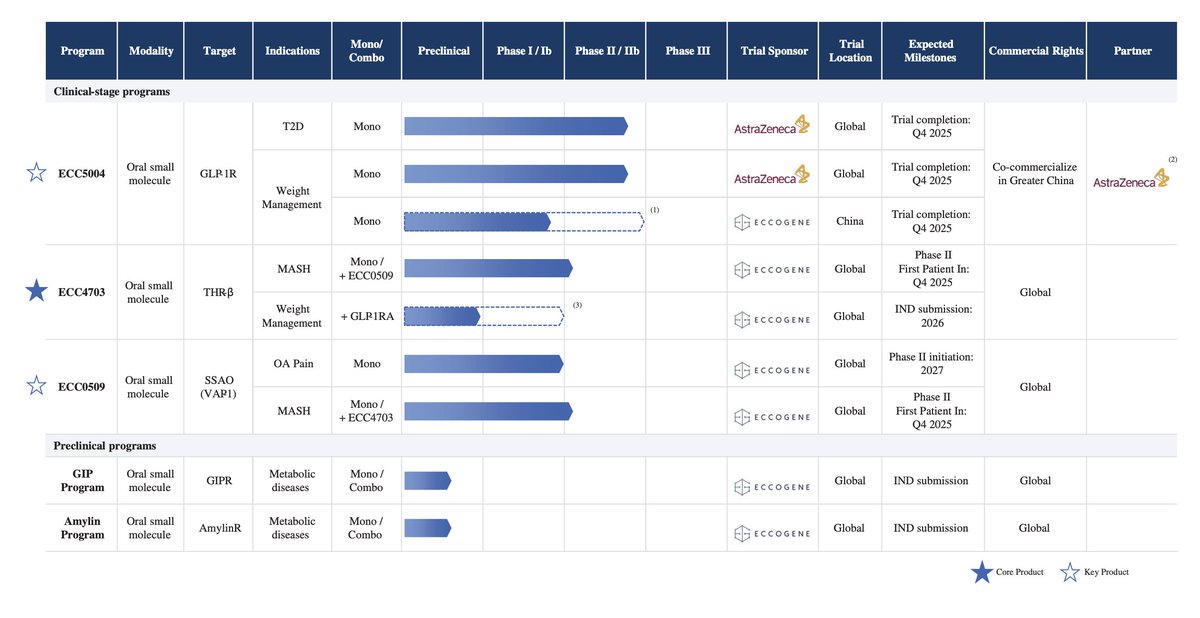Click the filled star beside ECC4703

click(x=36, y=292)
